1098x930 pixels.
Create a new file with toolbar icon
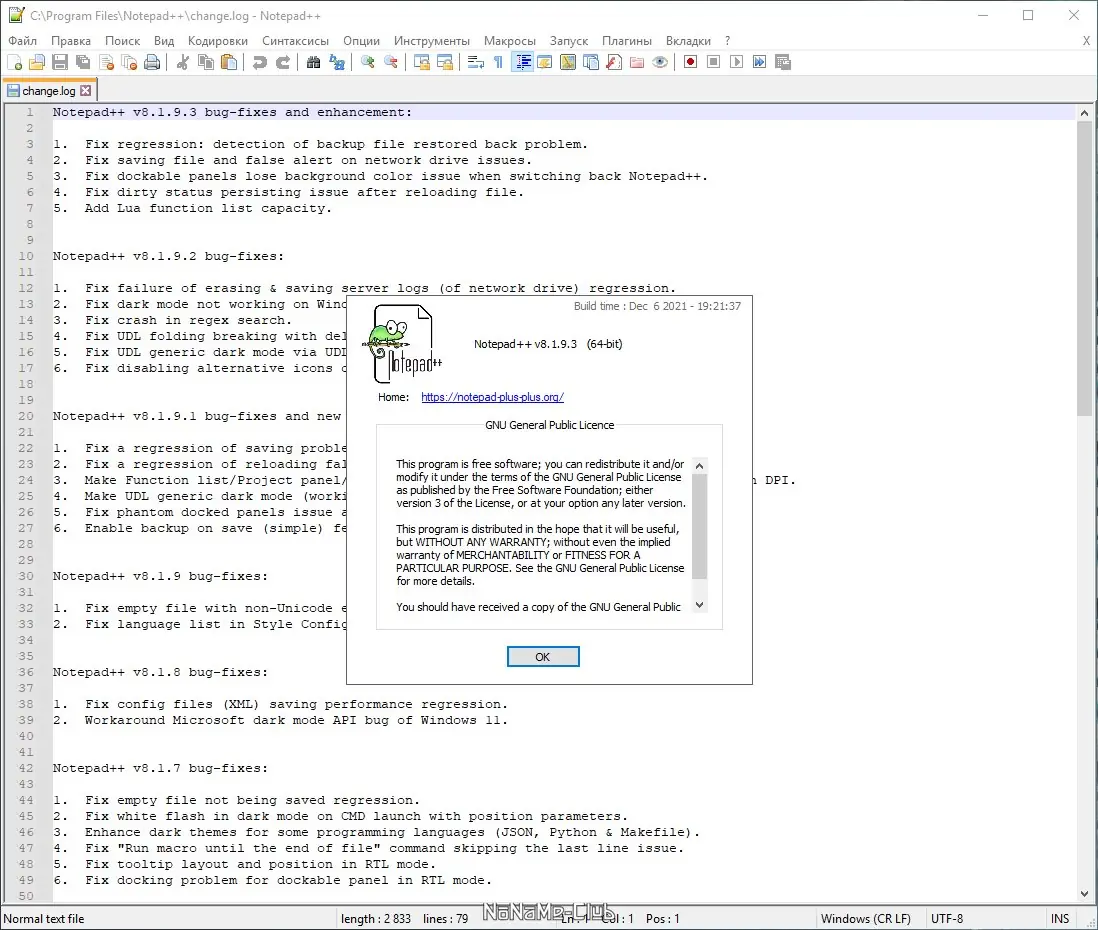15,62
